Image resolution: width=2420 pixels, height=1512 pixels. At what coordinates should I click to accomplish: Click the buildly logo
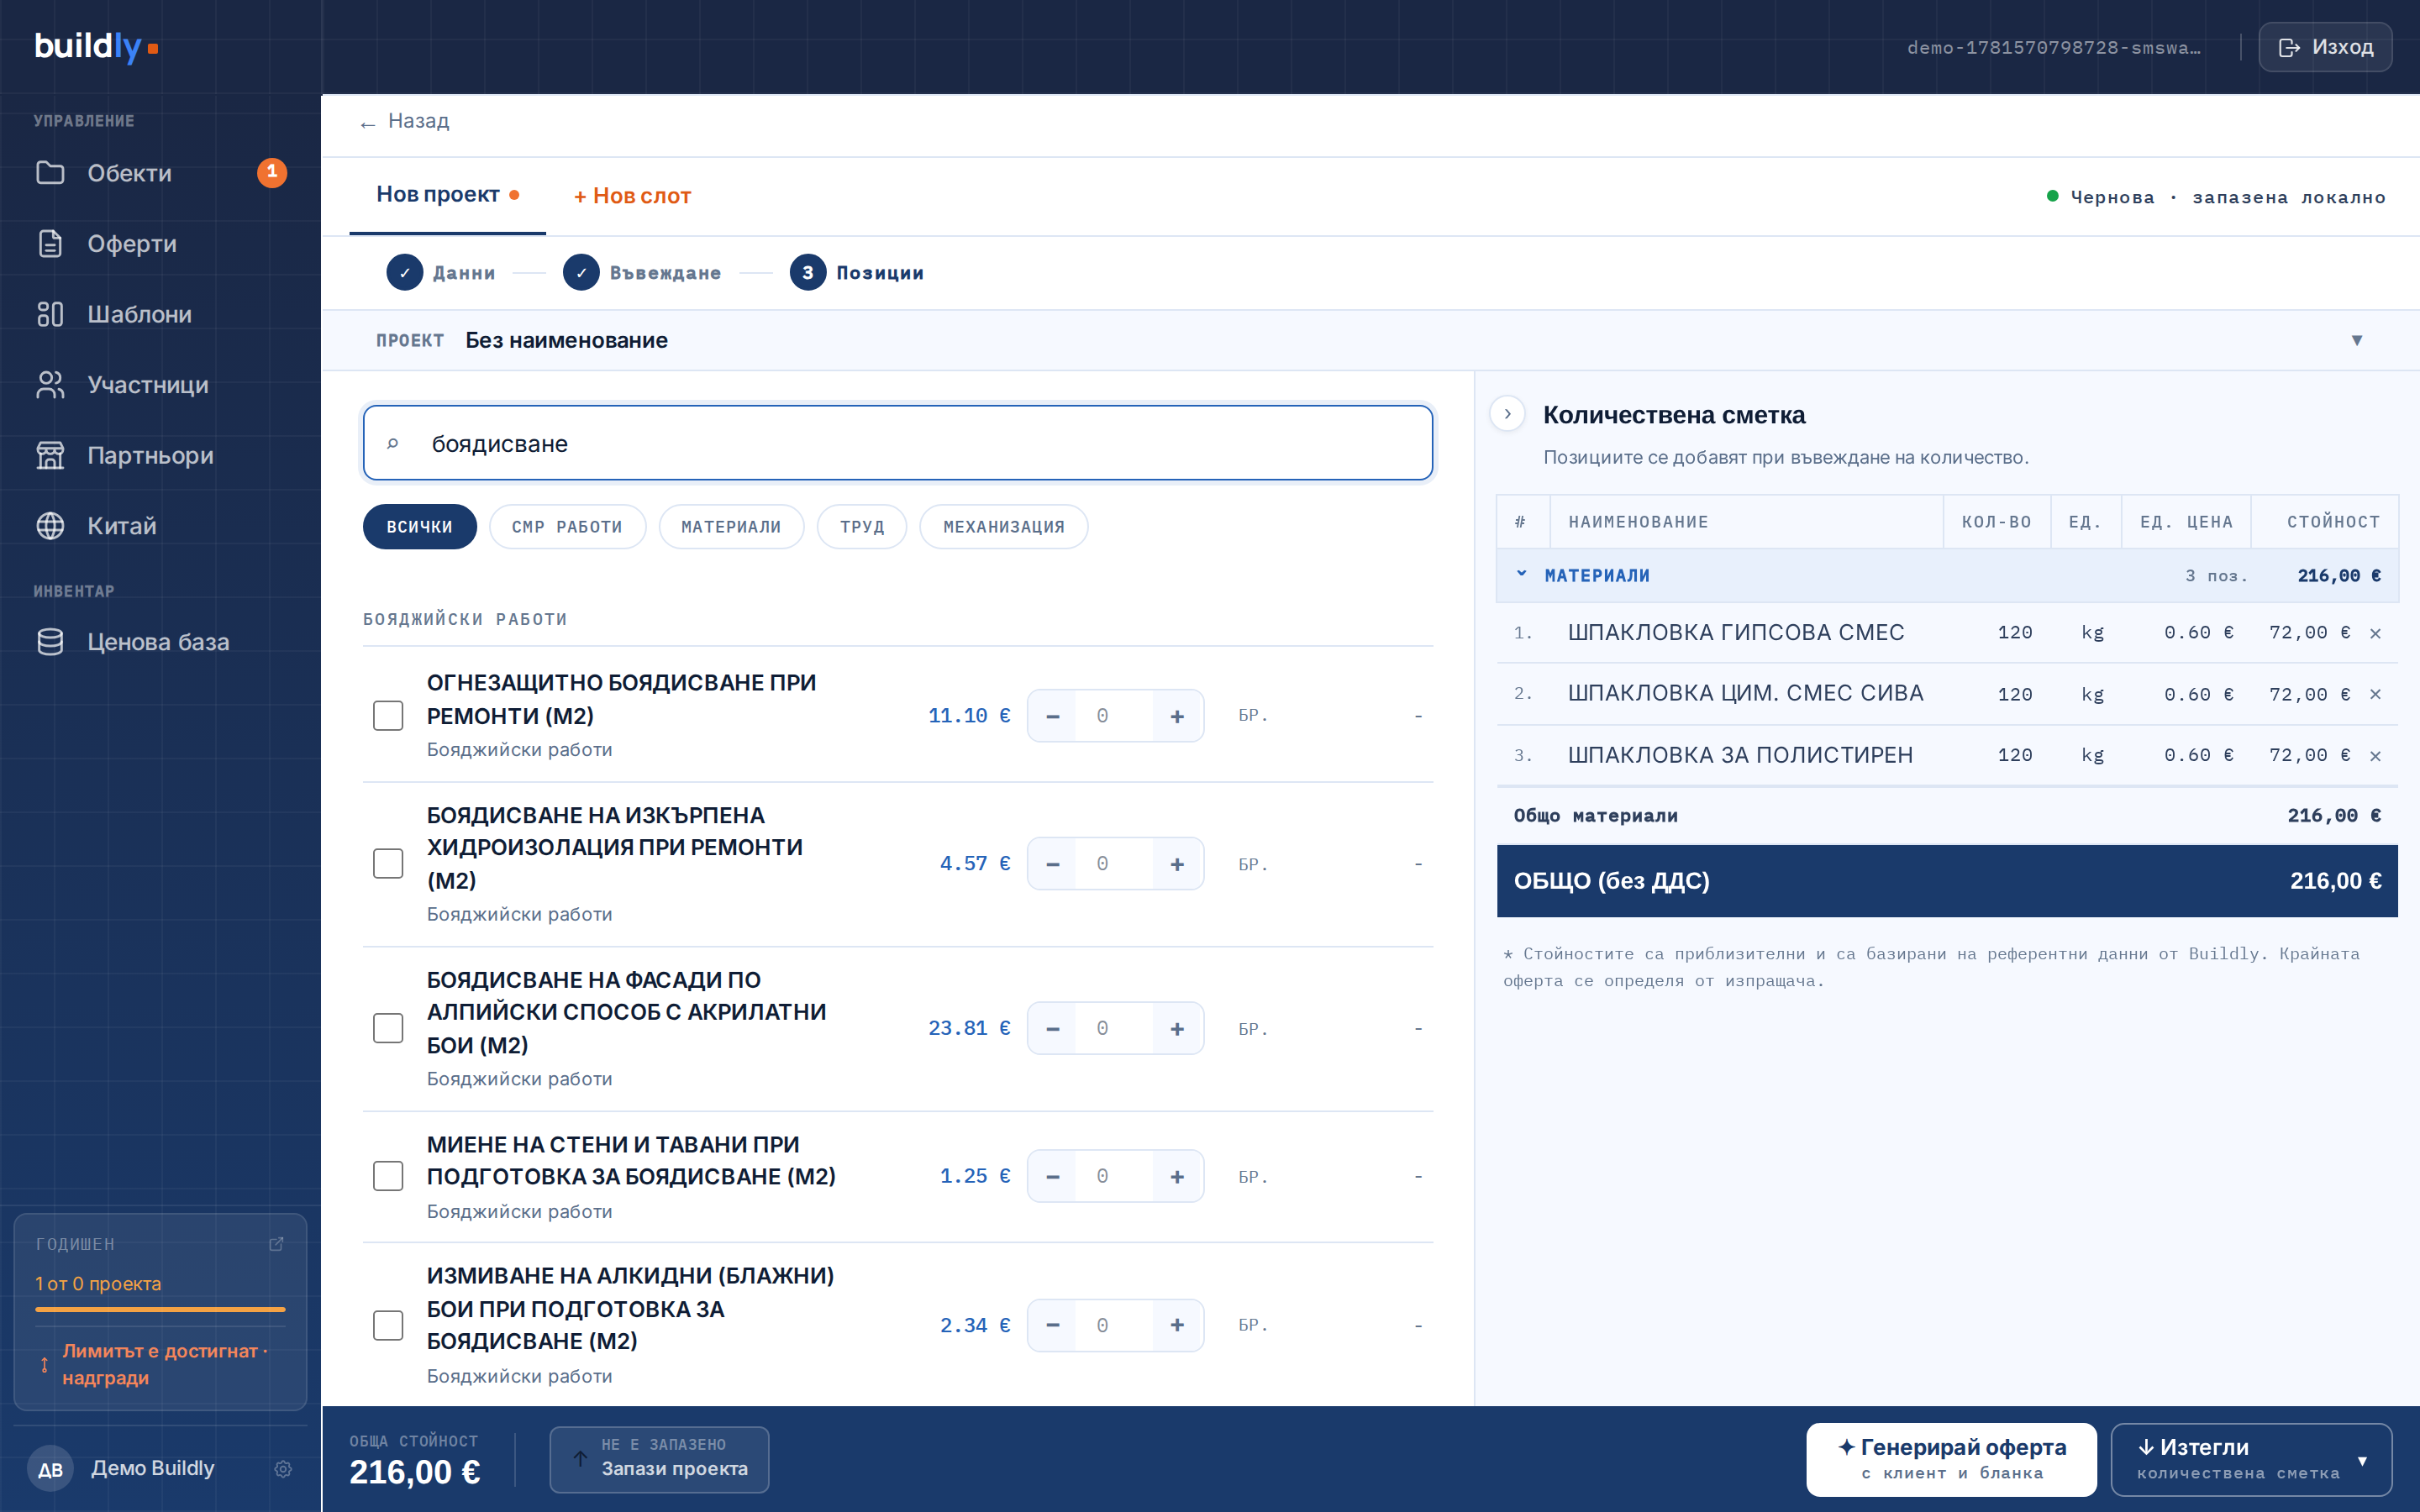click(96, 46)
